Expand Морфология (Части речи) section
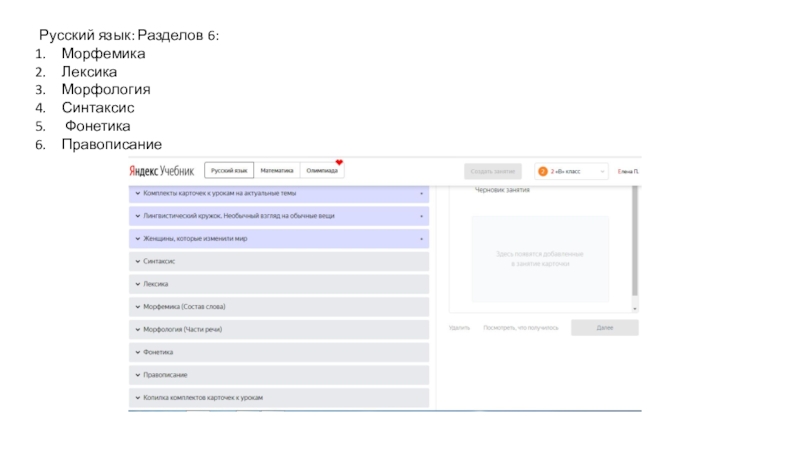Screen dimensions: 800x450 [280, 329]
